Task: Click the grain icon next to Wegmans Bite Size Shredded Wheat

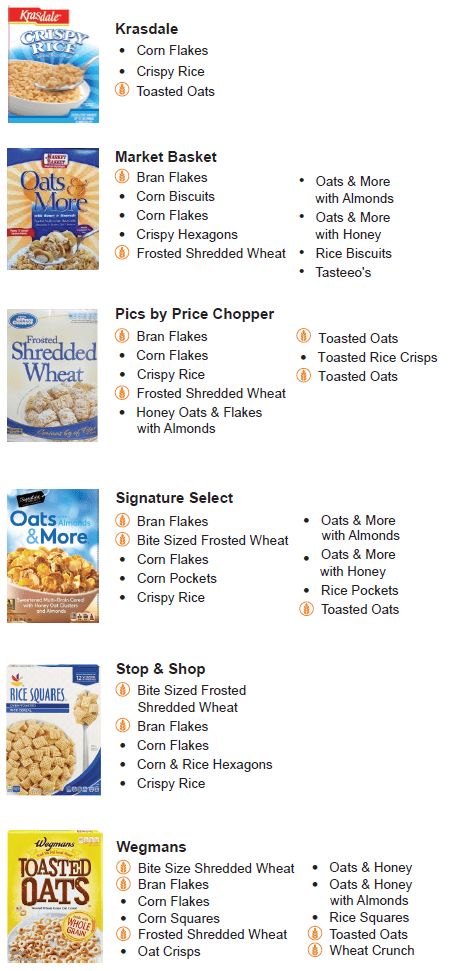Action: point(124,868)
